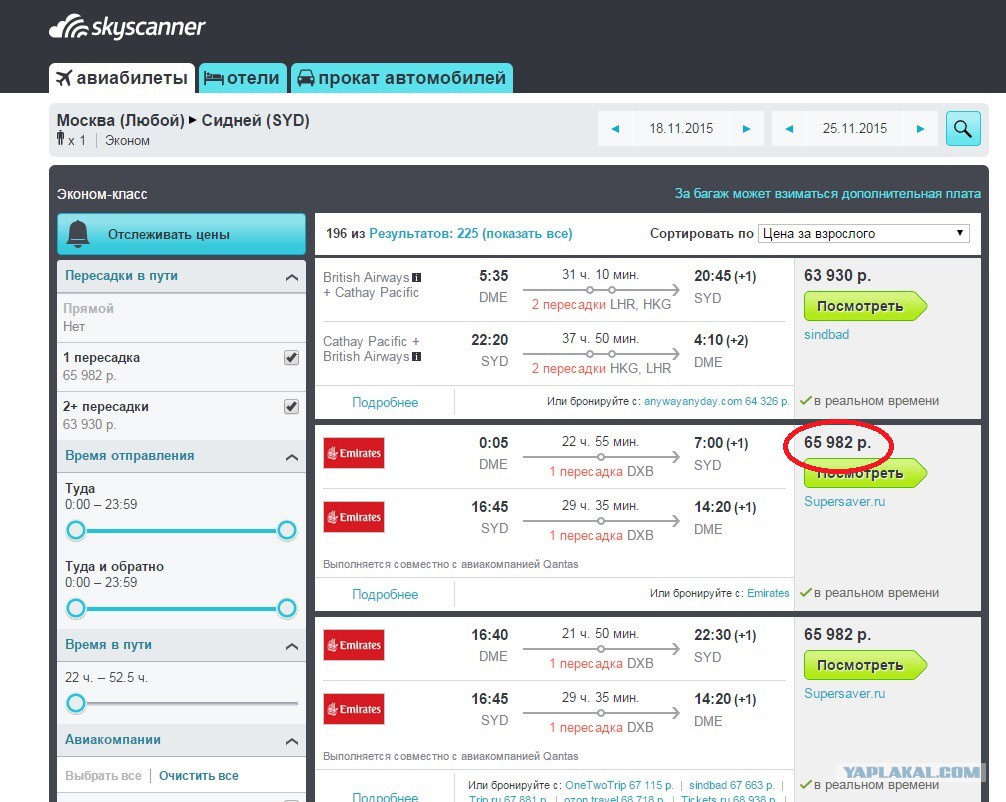
Task: Click Emirates logo on 16:40 DME flight
Action: pos(354,645)
